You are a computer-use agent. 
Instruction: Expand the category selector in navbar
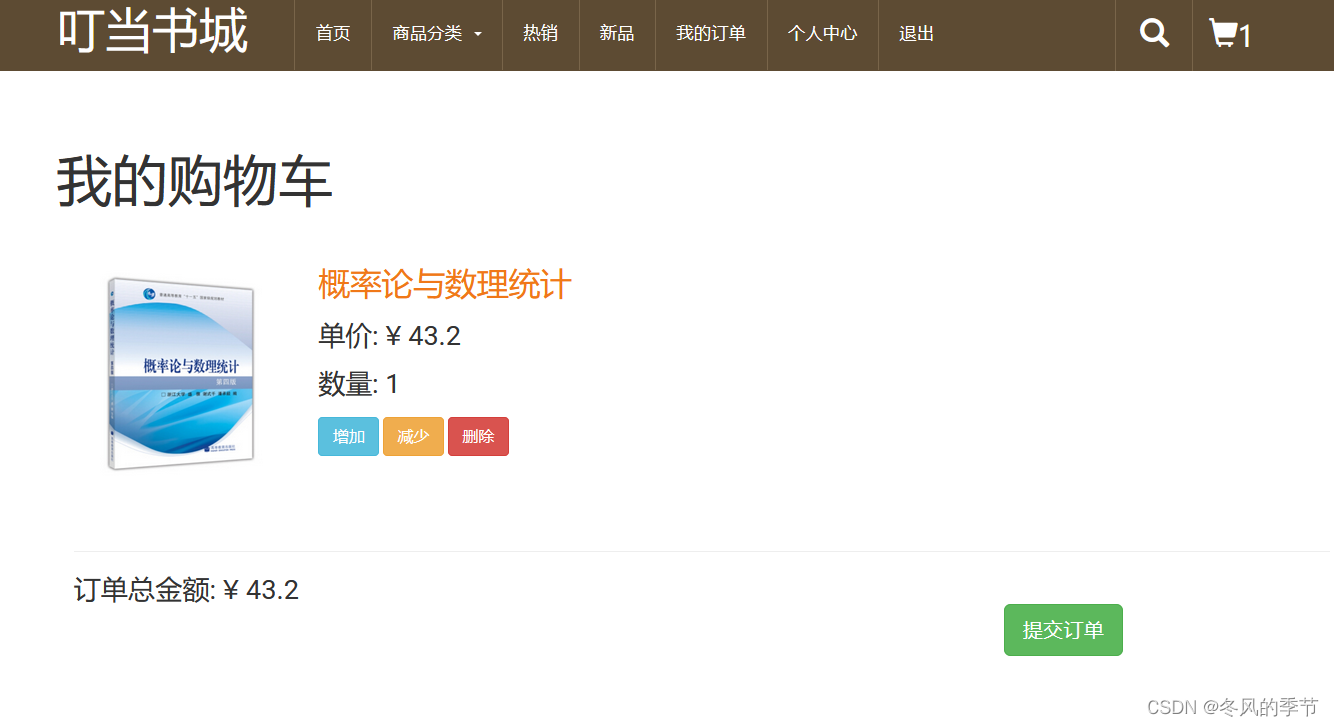click(x=436, y=33)
